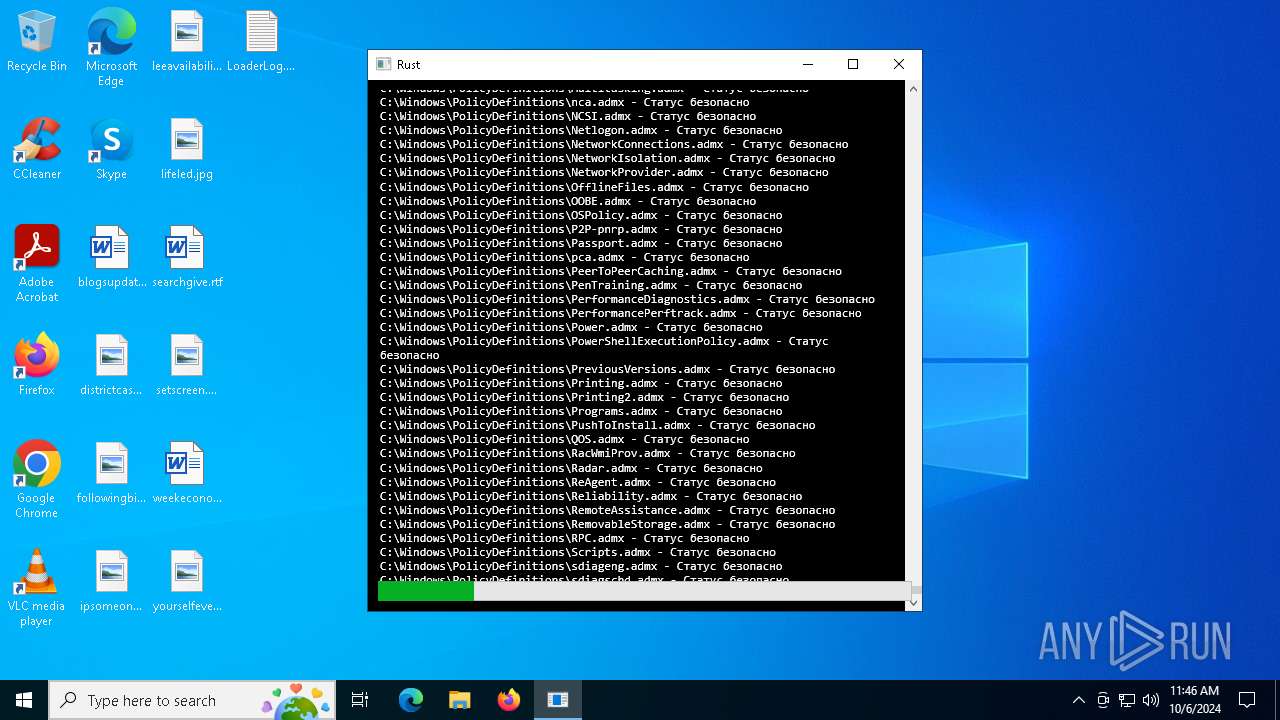Maximize the Rust window
Image resolution: width=1280 pixels, height=720 pixels.
(x=853, y=64)
